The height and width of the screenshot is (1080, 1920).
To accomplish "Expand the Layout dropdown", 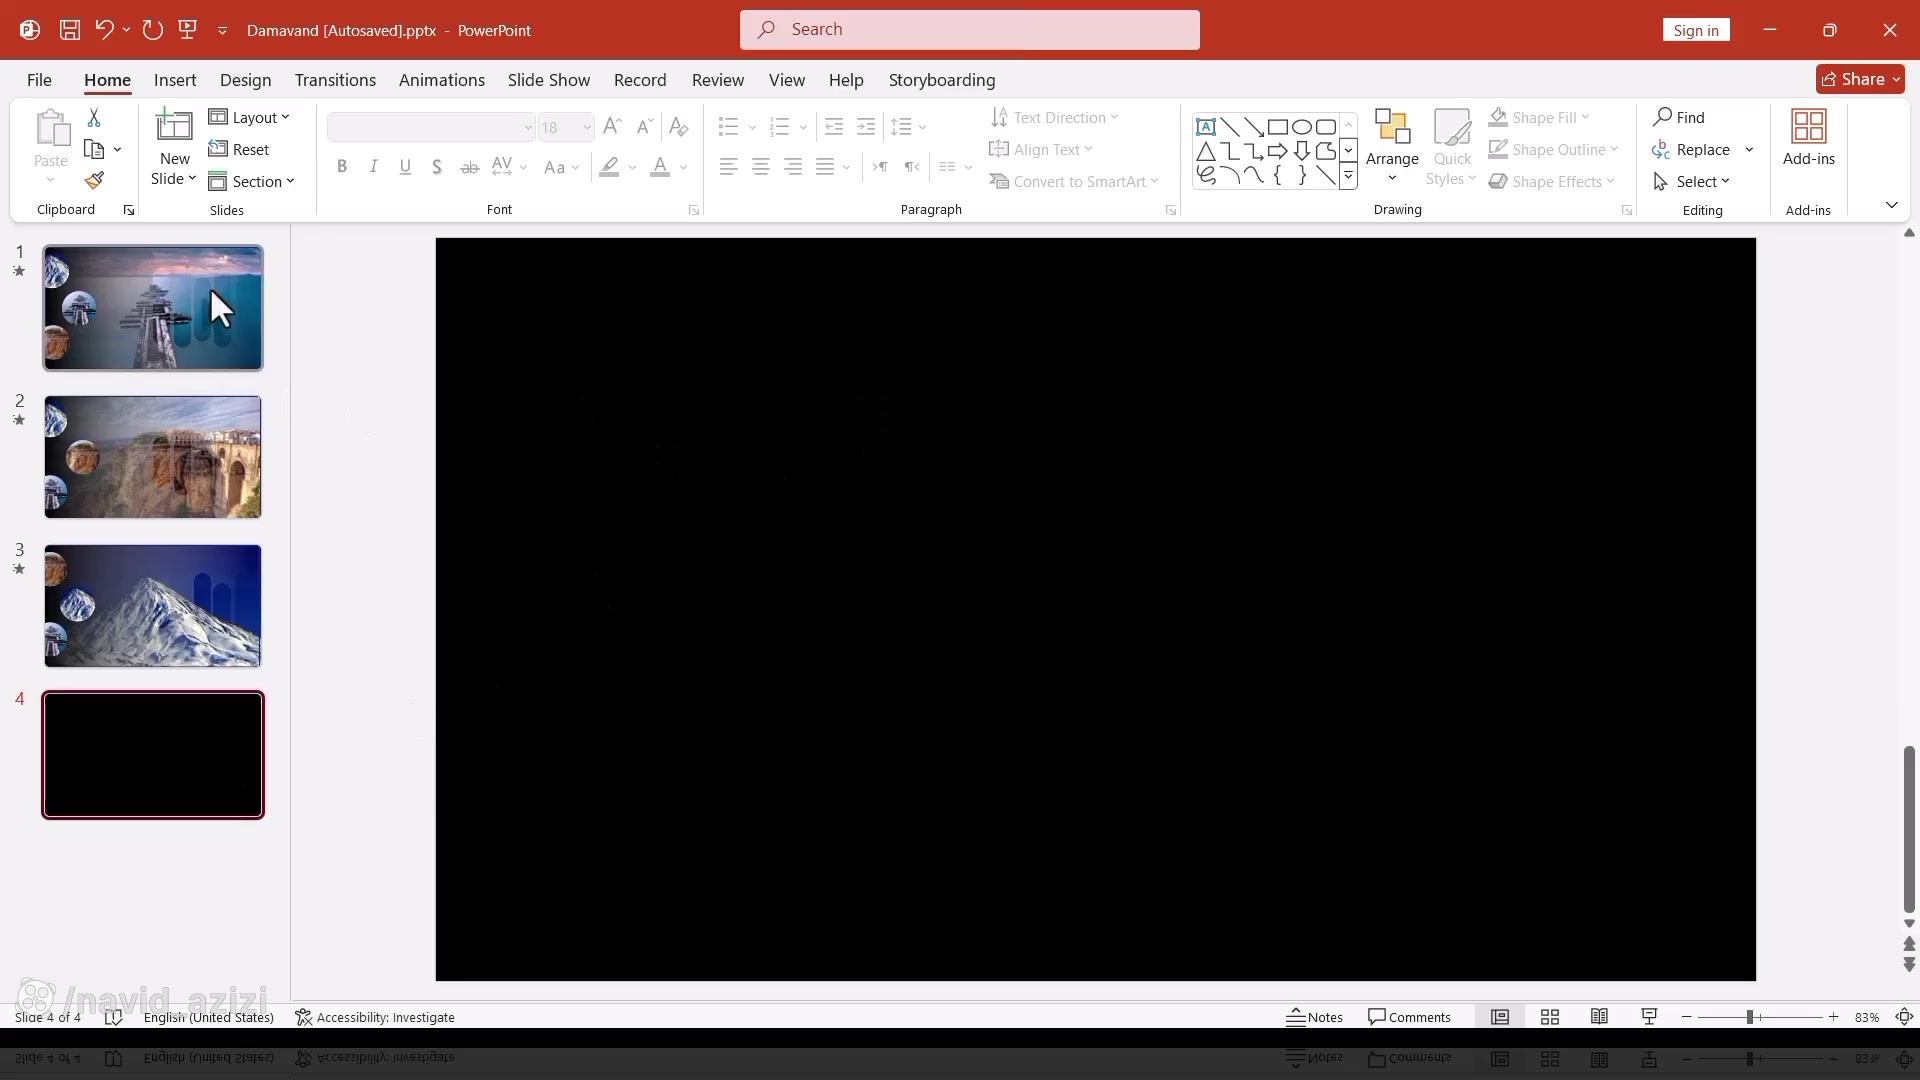I will [x=250, y=118].
